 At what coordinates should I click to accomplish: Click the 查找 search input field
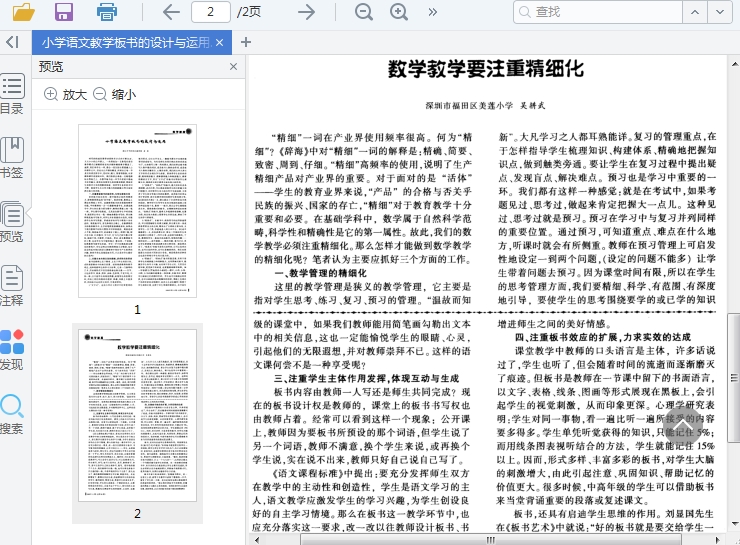[x=620, y=12]
